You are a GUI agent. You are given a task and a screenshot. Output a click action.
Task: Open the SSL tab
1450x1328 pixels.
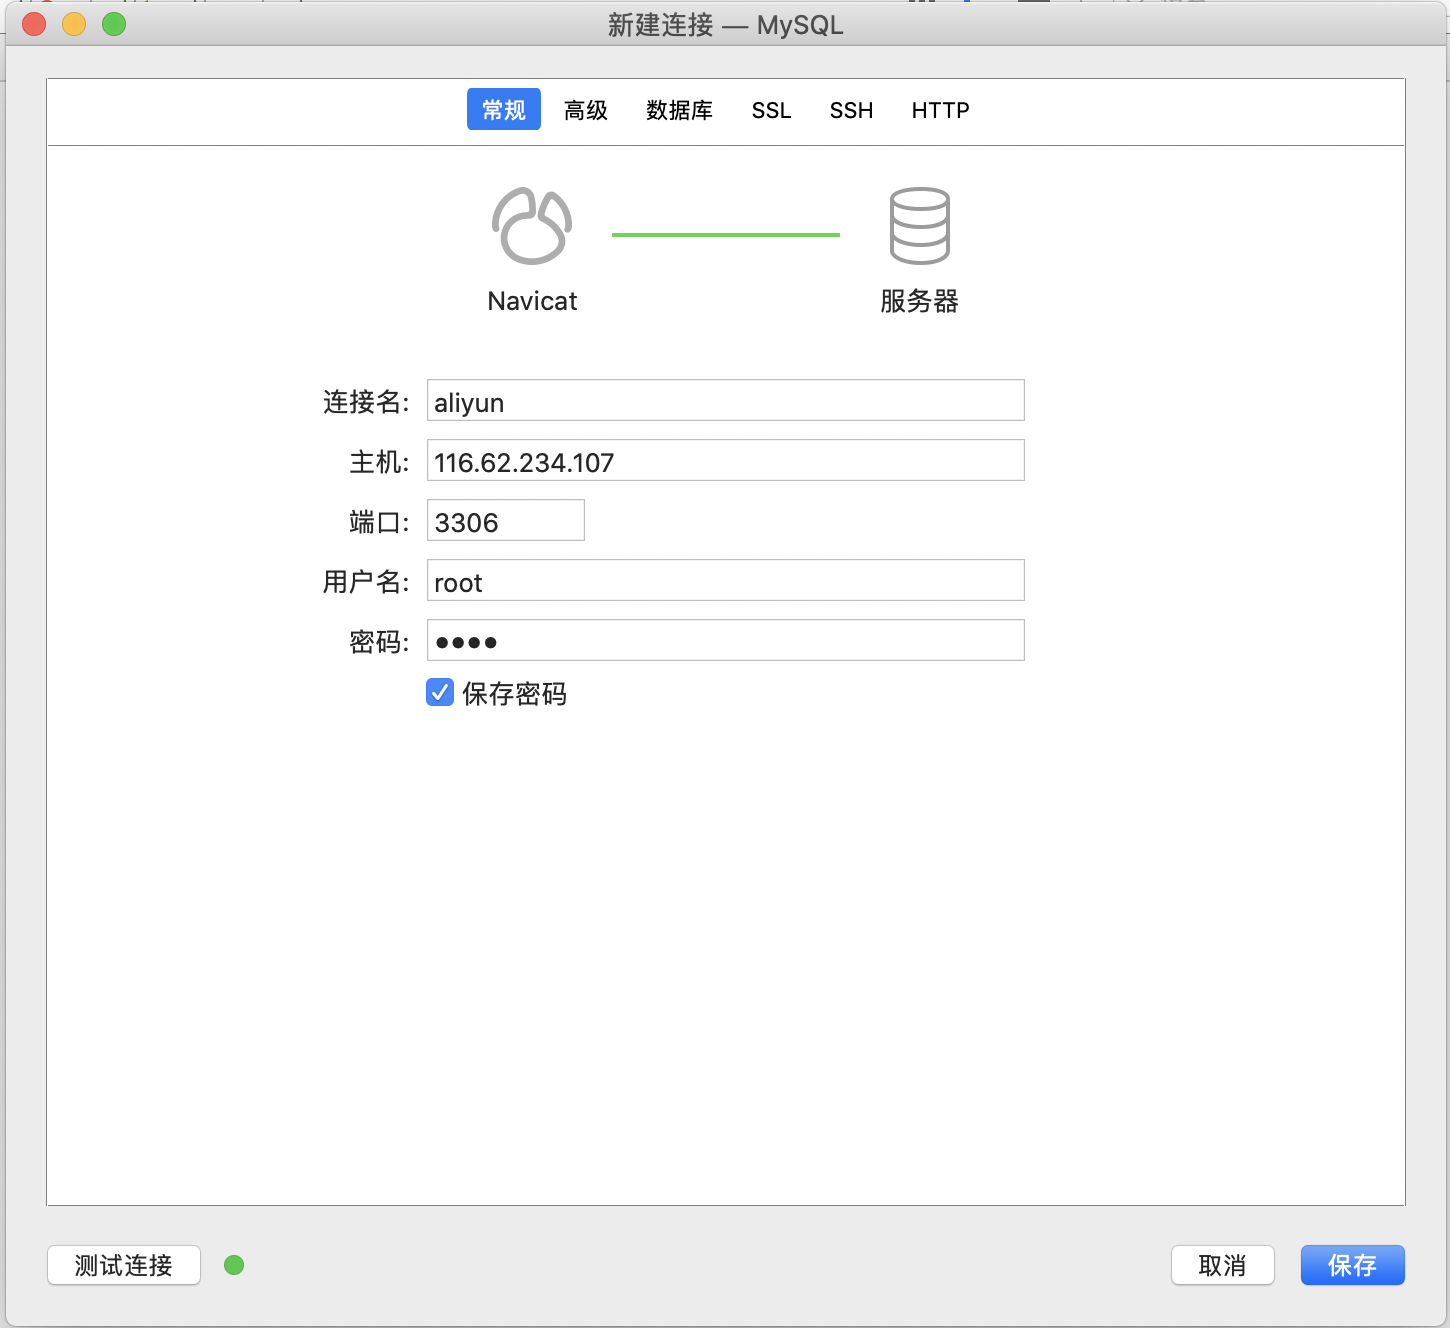(x=770, y=110)
